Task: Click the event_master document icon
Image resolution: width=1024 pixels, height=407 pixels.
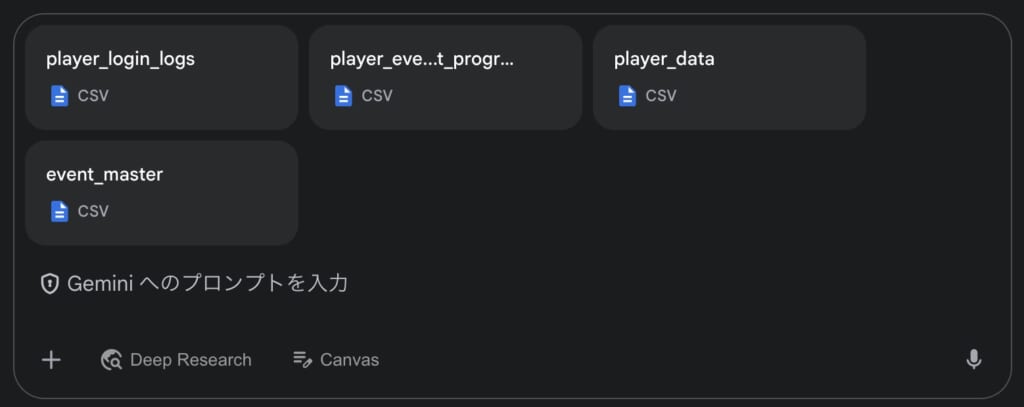Action: pyautogui.click(x=60, y=211)
